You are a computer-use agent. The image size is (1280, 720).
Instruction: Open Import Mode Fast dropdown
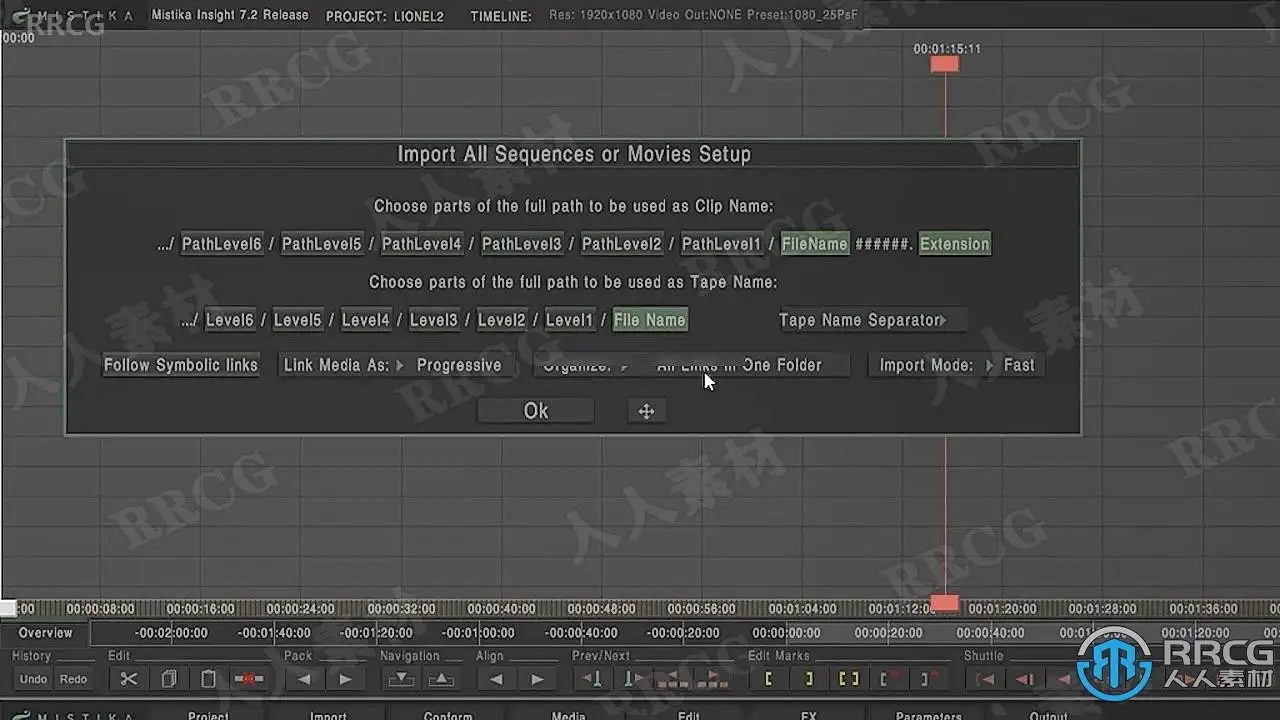point(957,365)
